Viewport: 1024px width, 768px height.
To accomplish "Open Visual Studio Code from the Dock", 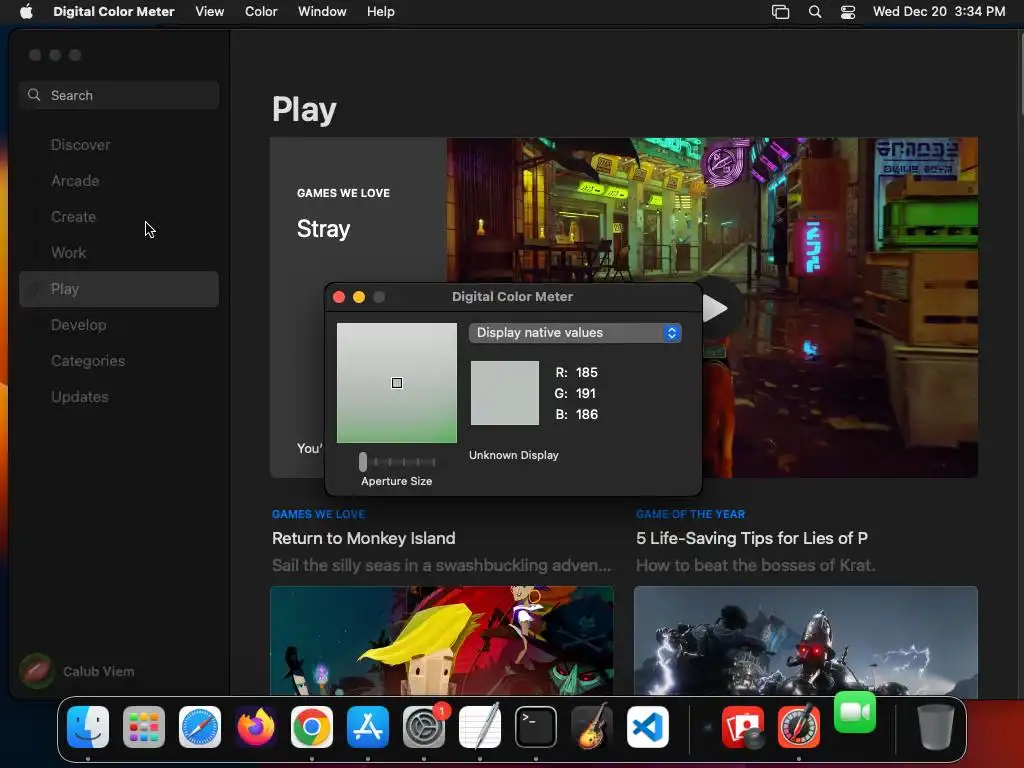I will click(x=648, y=727).
